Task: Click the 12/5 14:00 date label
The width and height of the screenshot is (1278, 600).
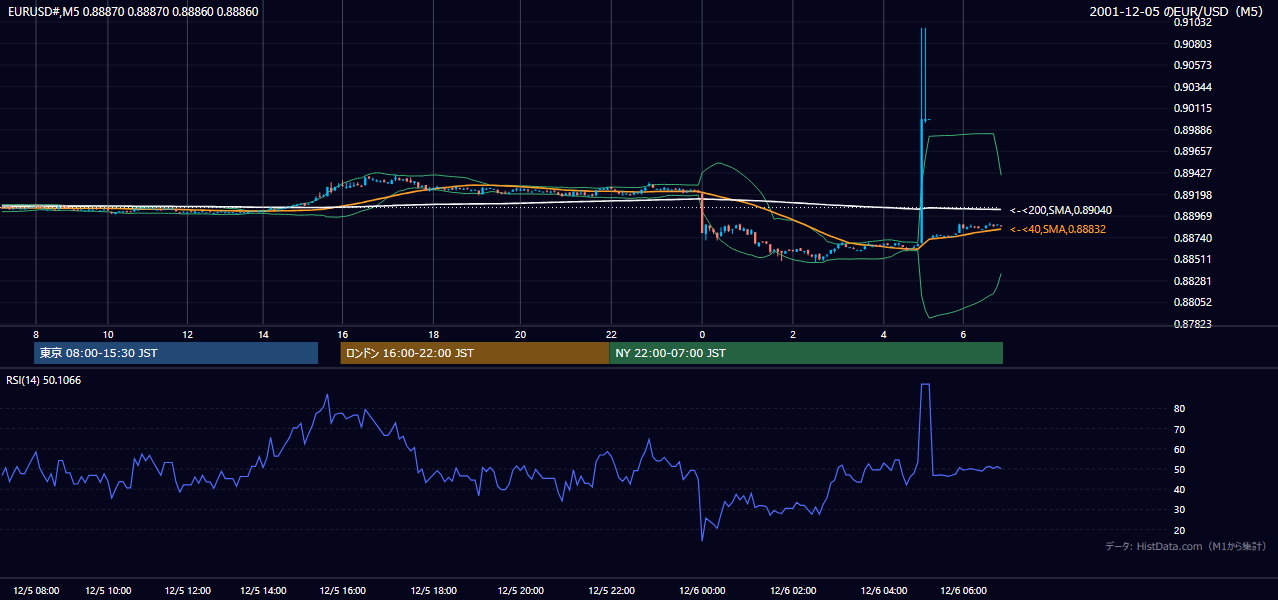Action: [x=264, y=590]
